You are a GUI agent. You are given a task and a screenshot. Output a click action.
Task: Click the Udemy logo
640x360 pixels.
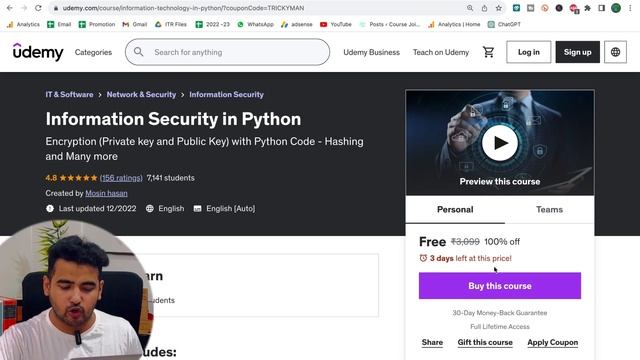pos(38,52)
